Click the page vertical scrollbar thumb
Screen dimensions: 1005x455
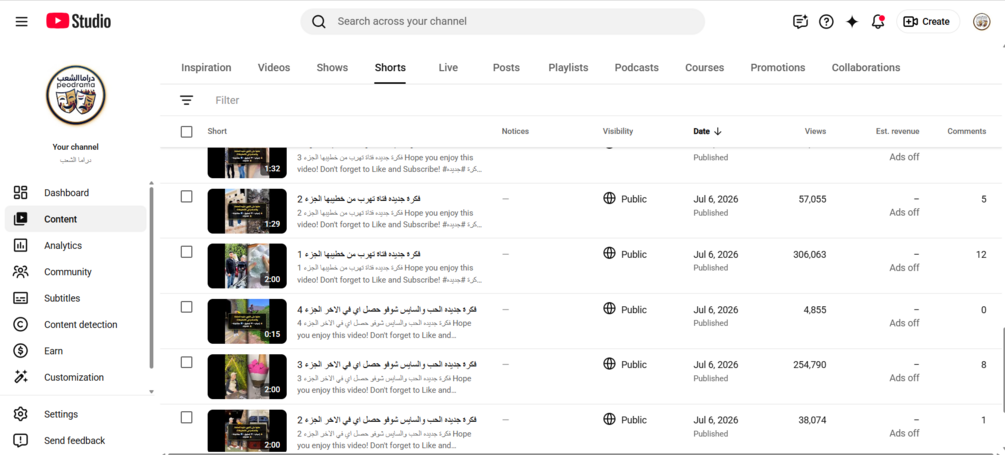click(1002, 370)
